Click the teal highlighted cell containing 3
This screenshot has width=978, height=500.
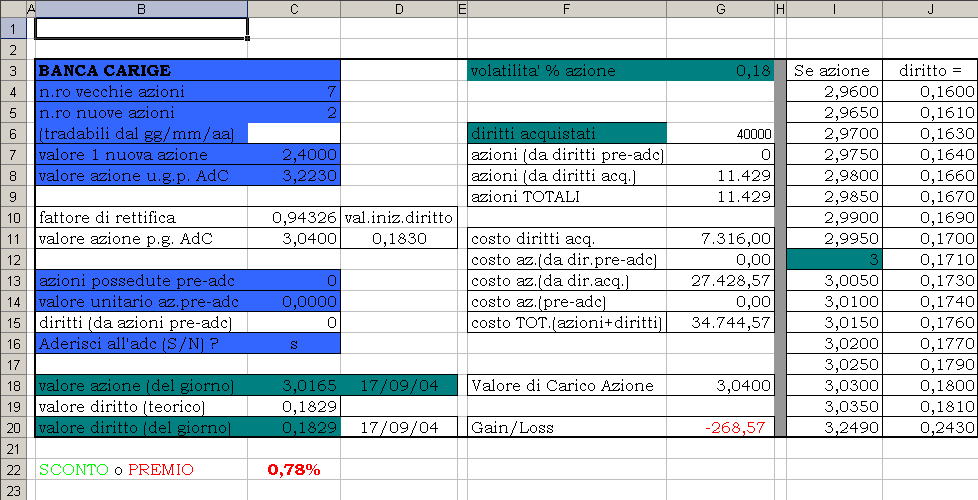coord(835,260)
